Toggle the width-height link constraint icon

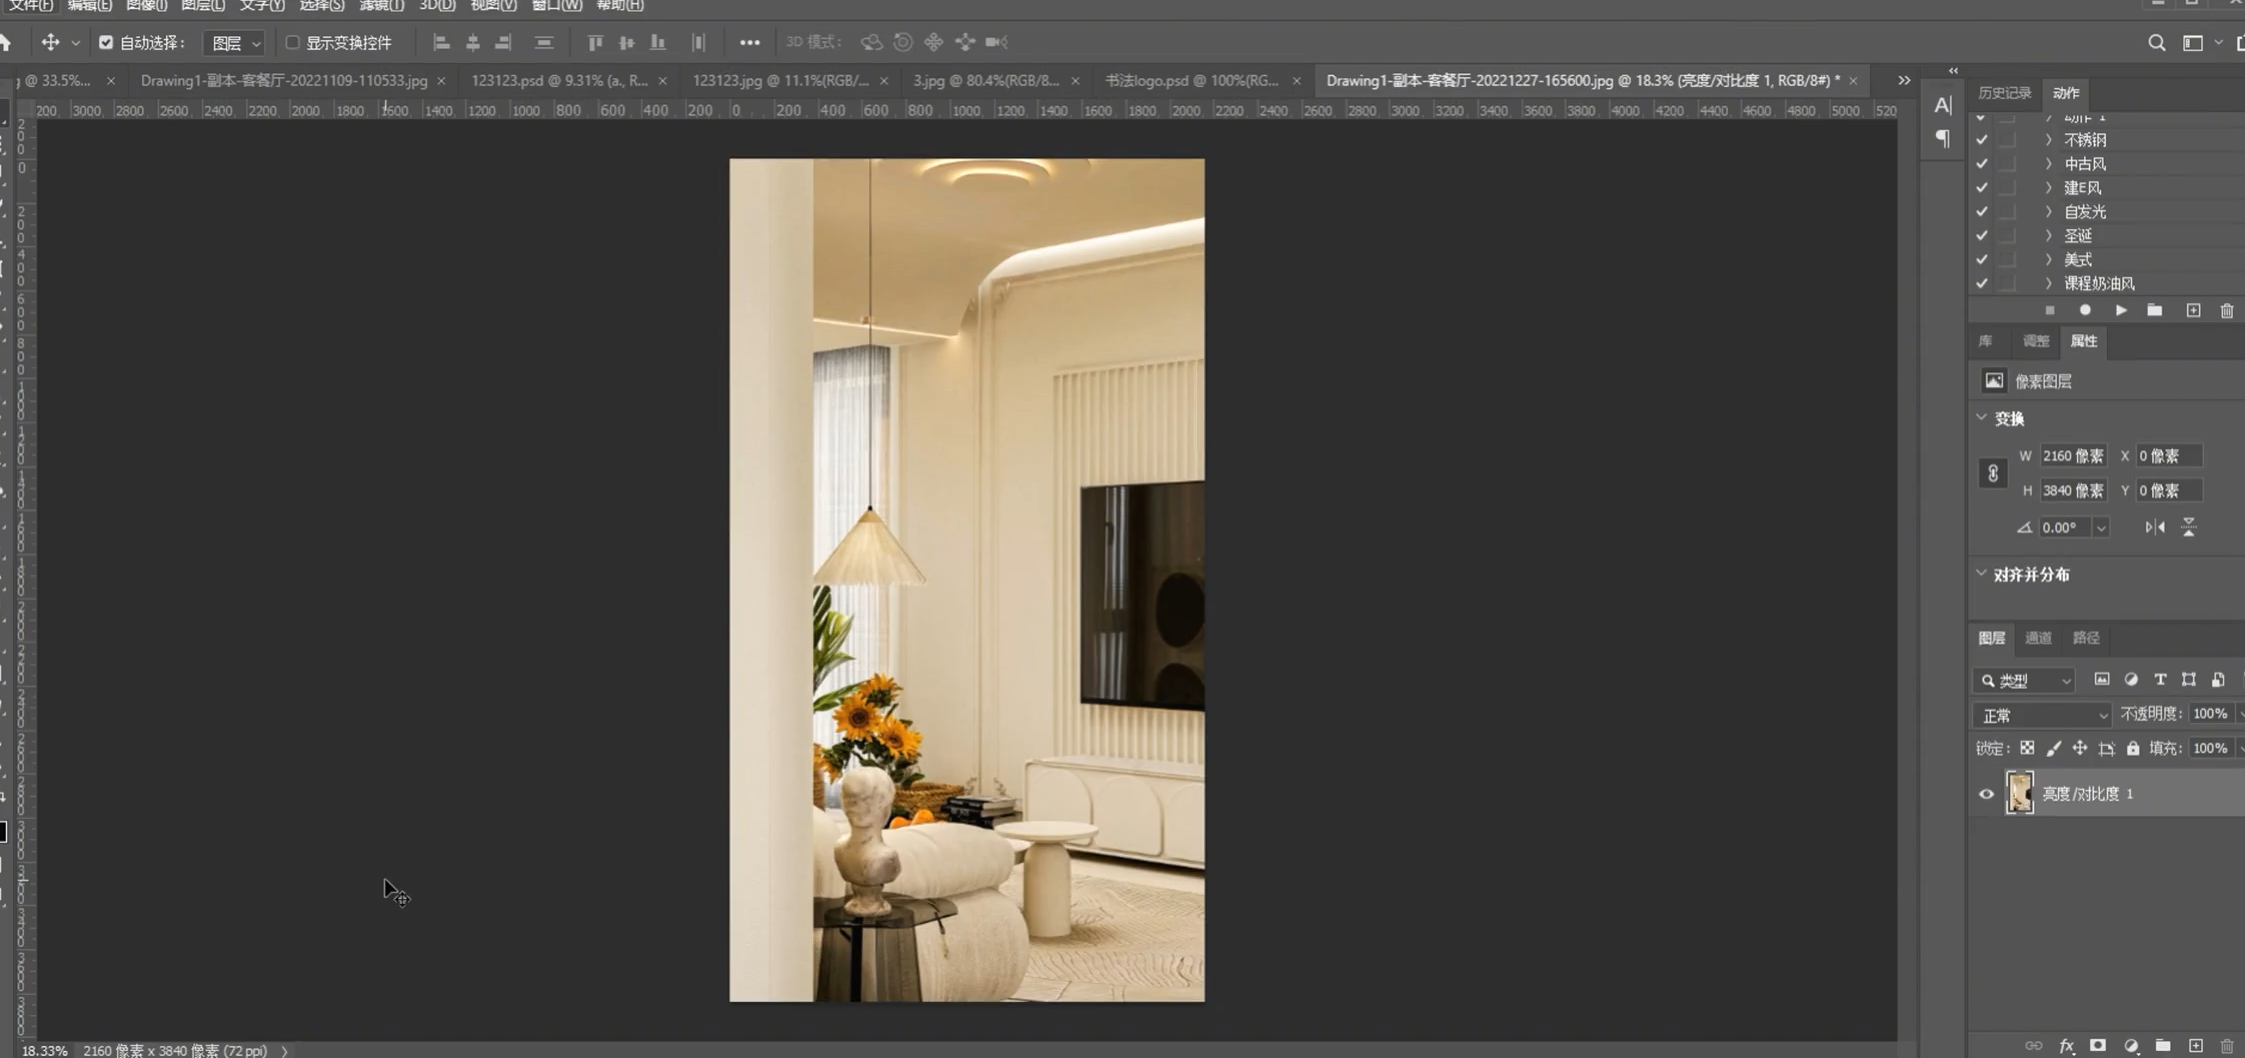tap(1992, 473)
